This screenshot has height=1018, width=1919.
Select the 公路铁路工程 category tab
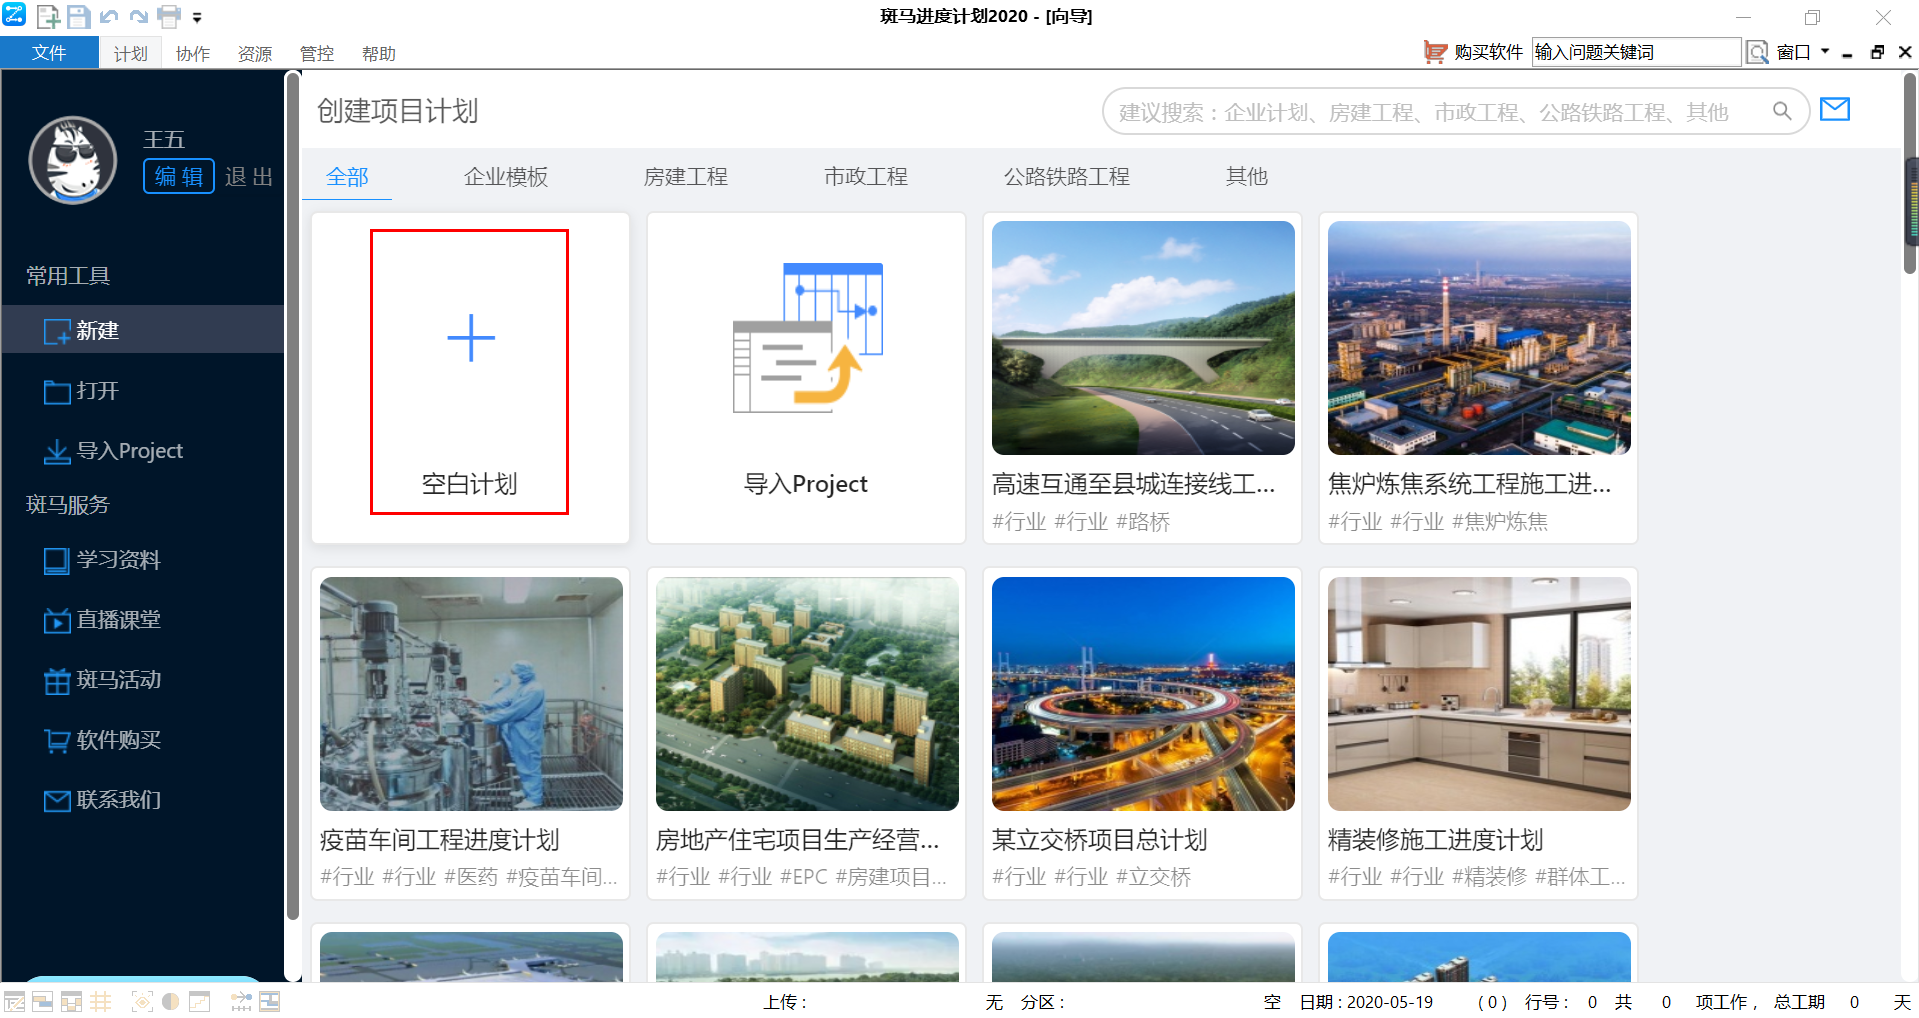[x=1067, y=177]
